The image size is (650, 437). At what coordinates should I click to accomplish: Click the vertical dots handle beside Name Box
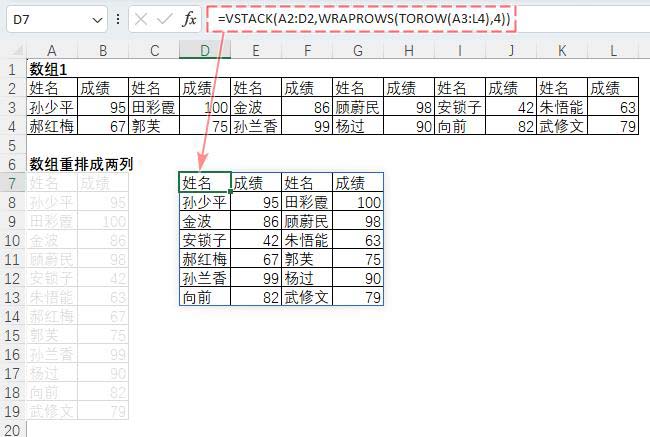click(120, 20)
